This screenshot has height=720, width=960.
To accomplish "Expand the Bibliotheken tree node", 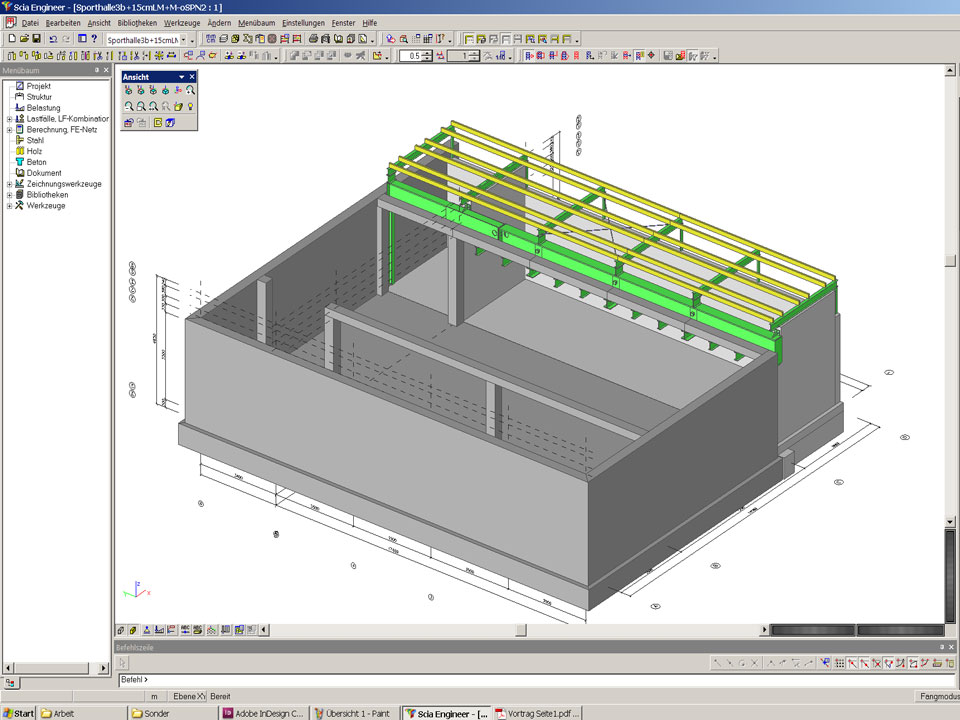I will [9, 195].
